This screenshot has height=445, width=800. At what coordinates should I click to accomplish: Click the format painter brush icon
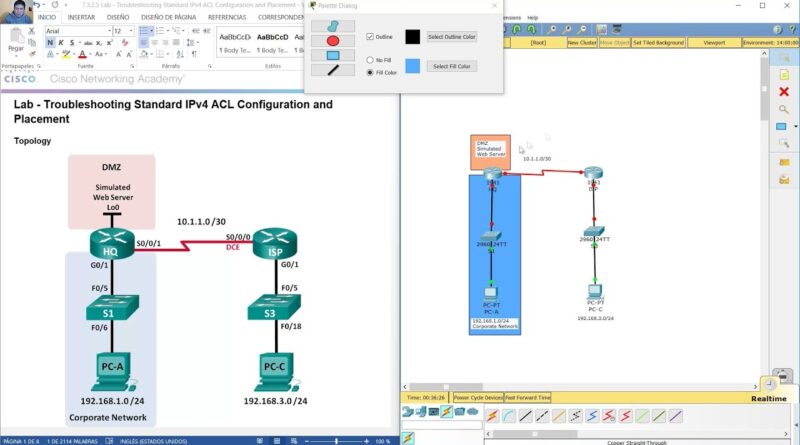(32, 53)
